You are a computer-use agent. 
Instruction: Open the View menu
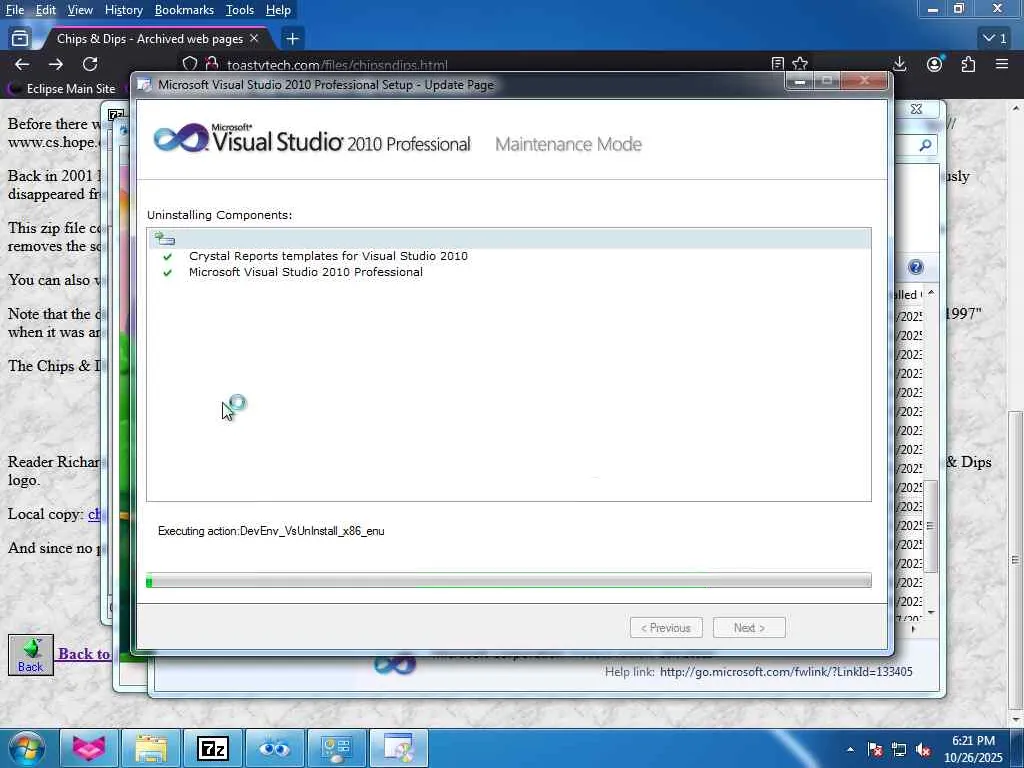[80, 10]
